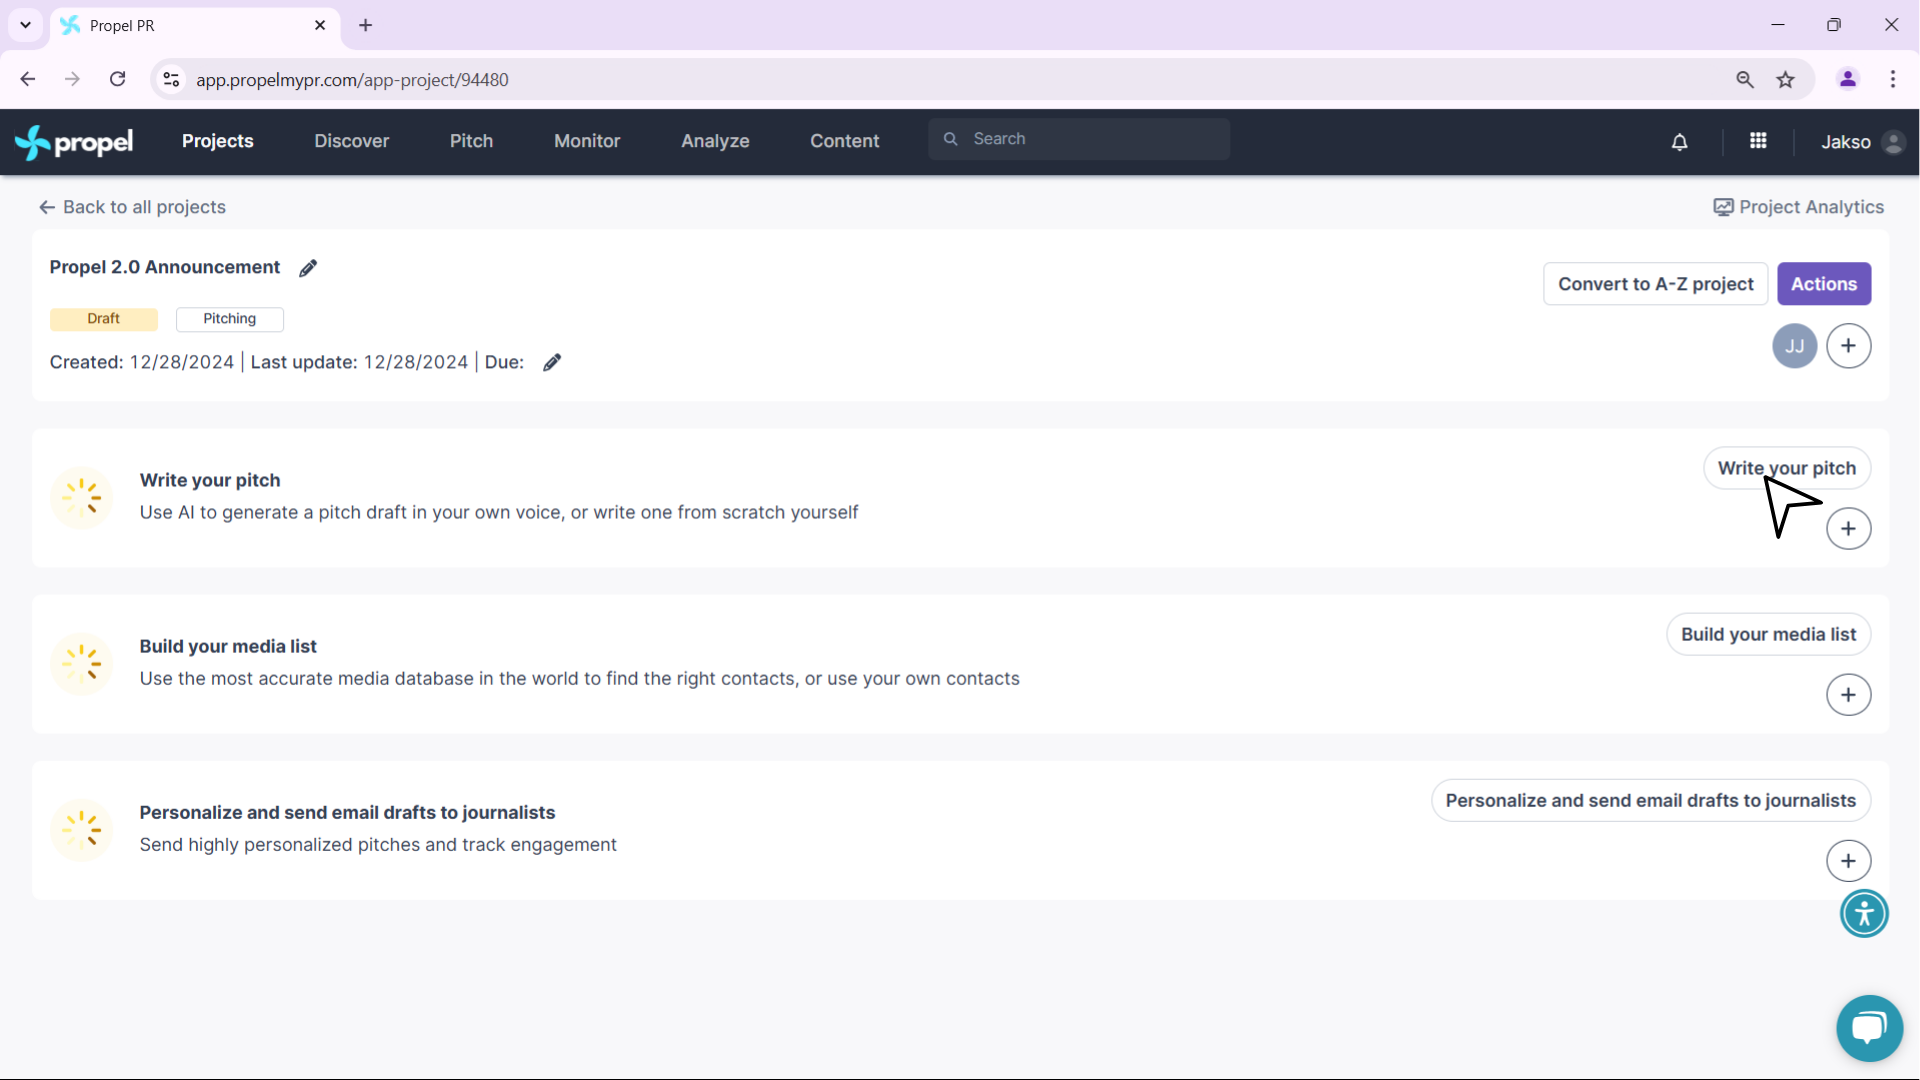Click the Propel 2.0 Announcement title
This screenshot has height=1080, width=1920.
click(165, 267)
